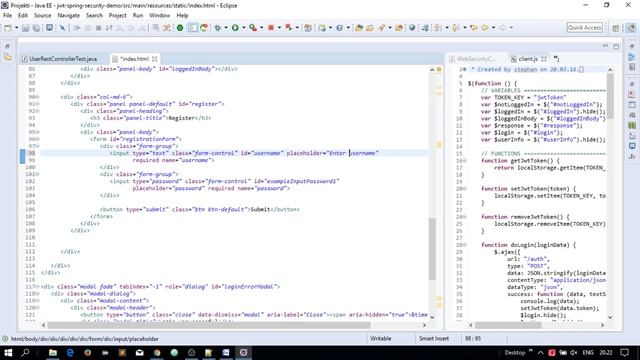Click the Back navigation yellow arrow
640x360 pixels.
pos(485,28)
